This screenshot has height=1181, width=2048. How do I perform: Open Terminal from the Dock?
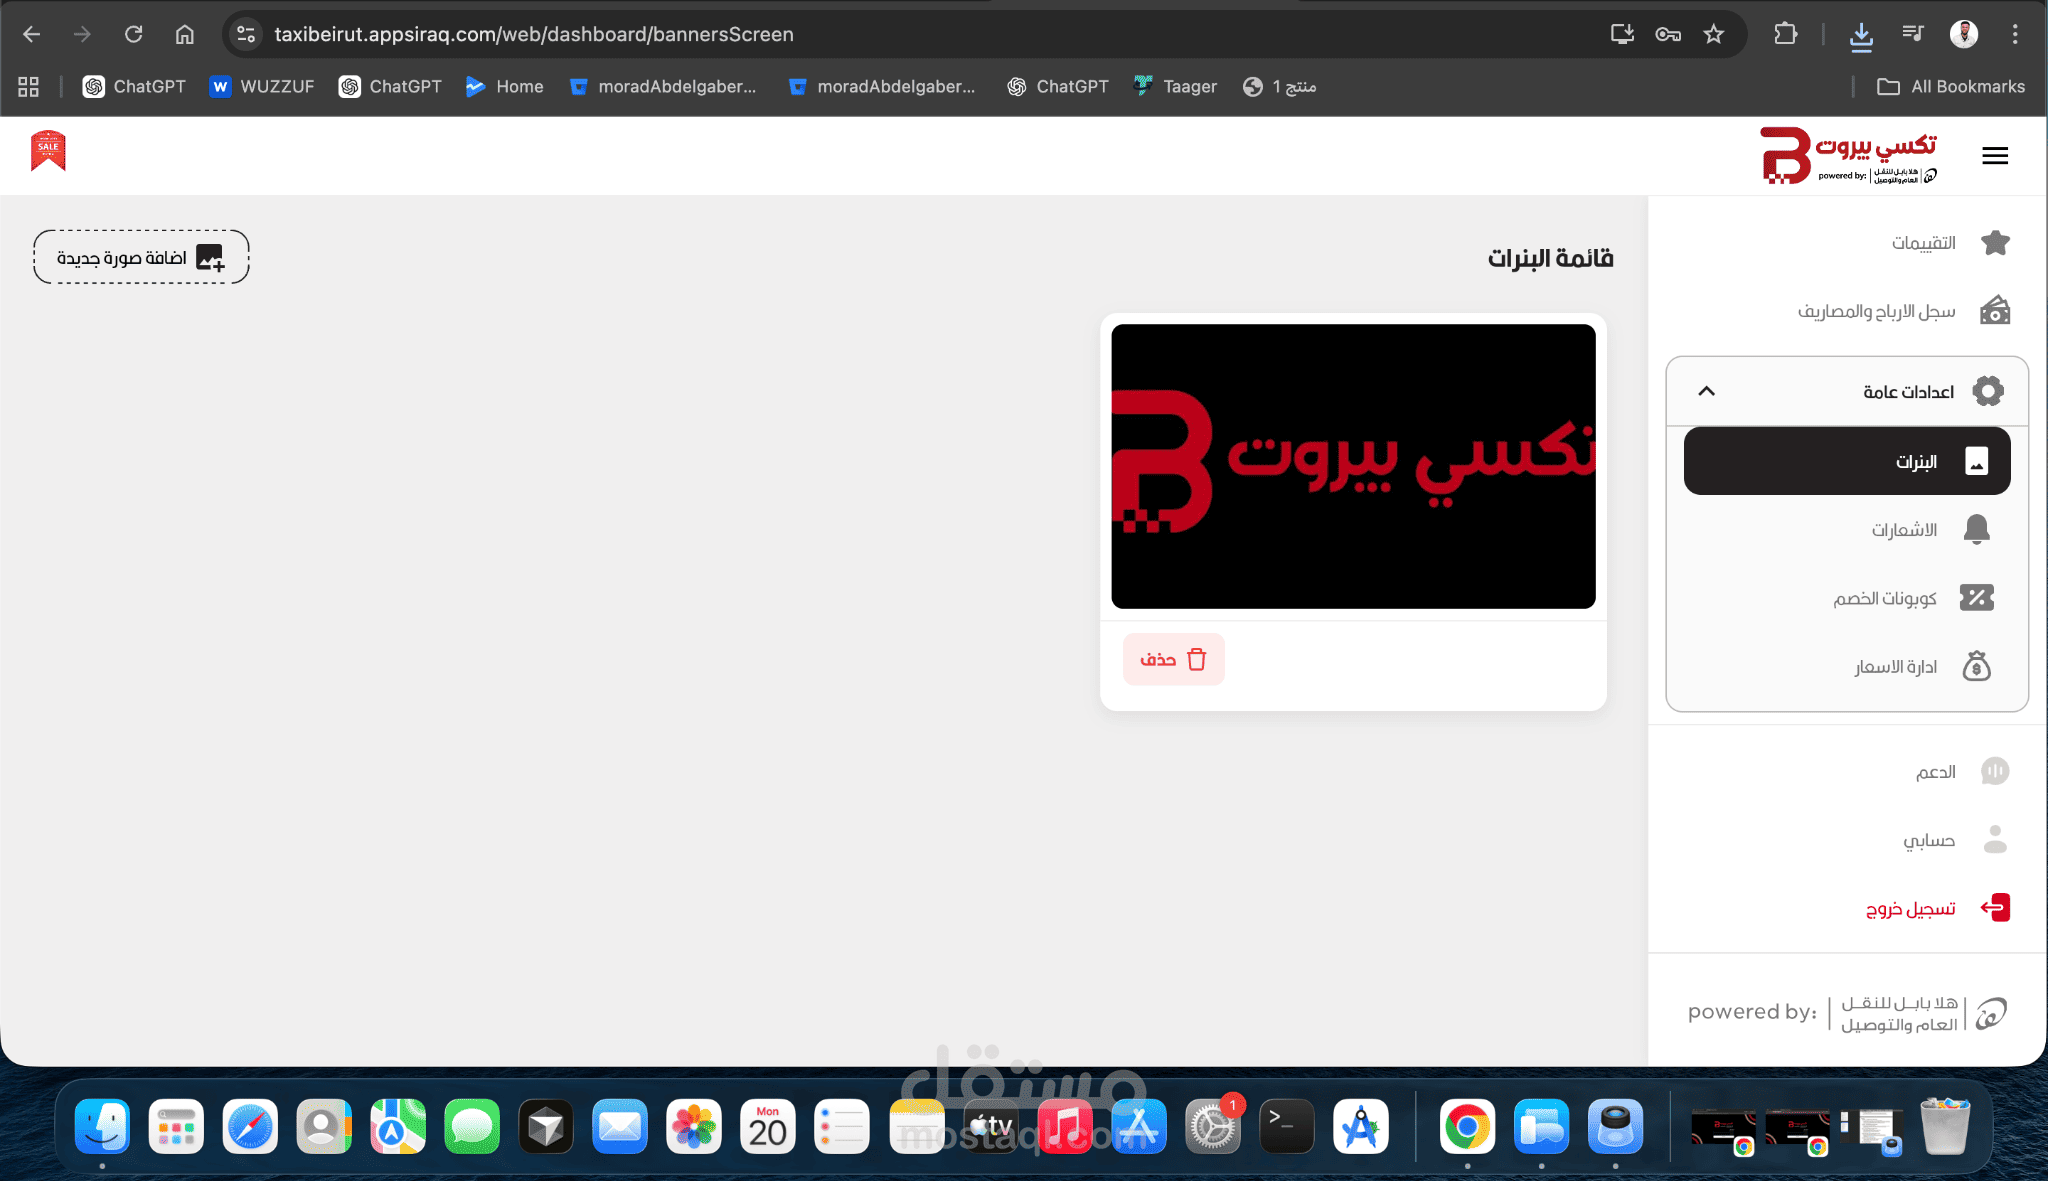(x=1286, y=1127)
